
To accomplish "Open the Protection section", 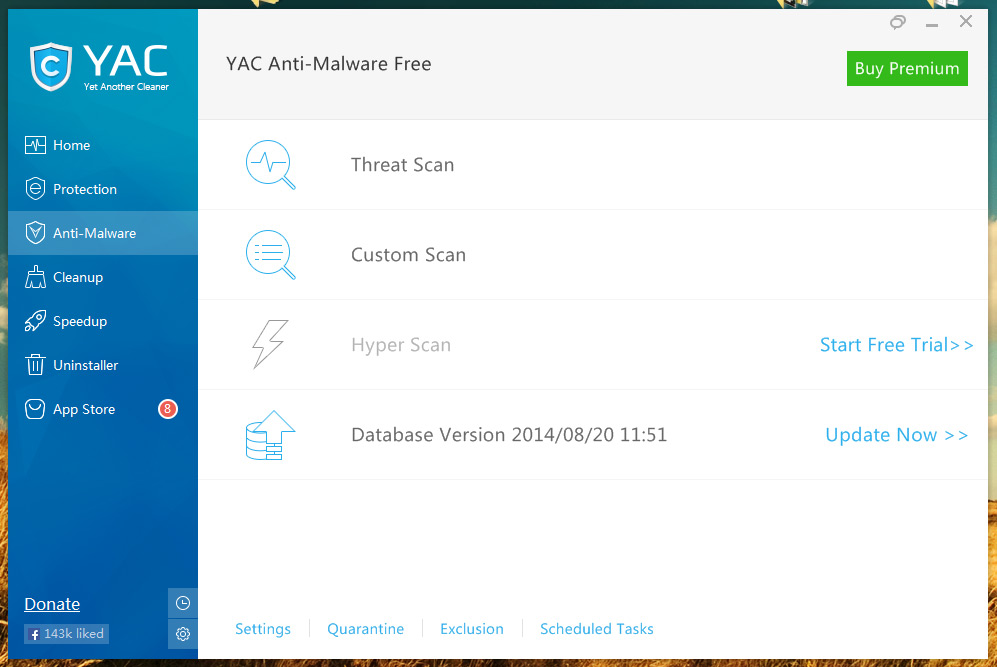I will (103, 189).
